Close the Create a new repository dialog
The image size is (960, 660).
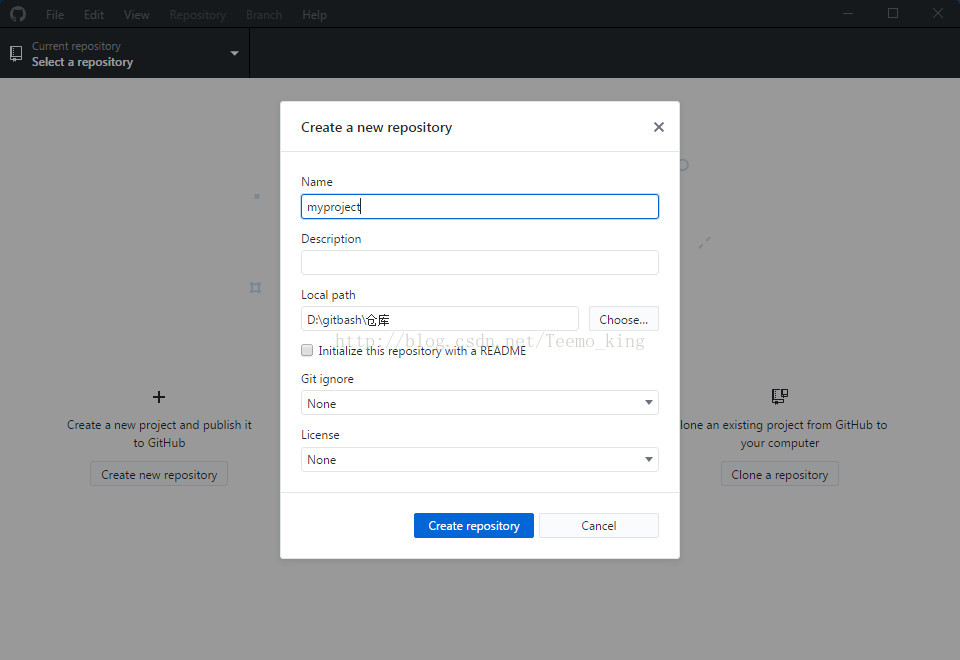[x=659, y=127]
